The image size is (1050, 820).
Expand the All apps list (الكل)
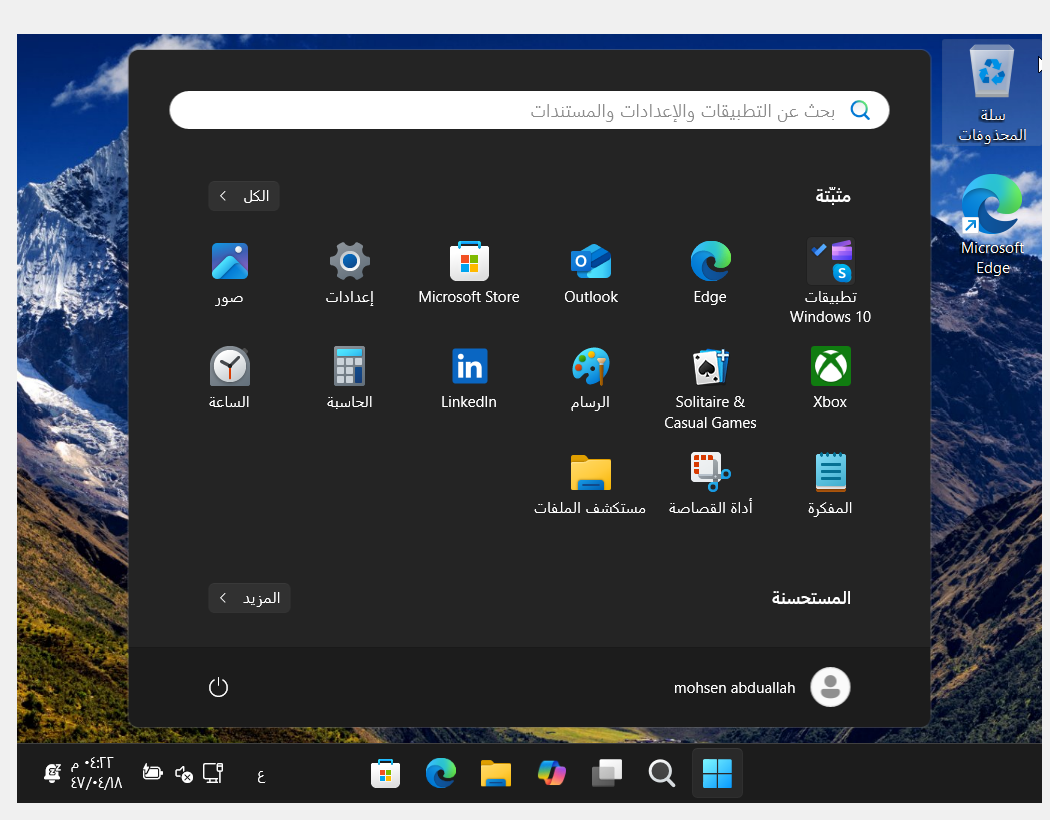[x=244, y=196]
